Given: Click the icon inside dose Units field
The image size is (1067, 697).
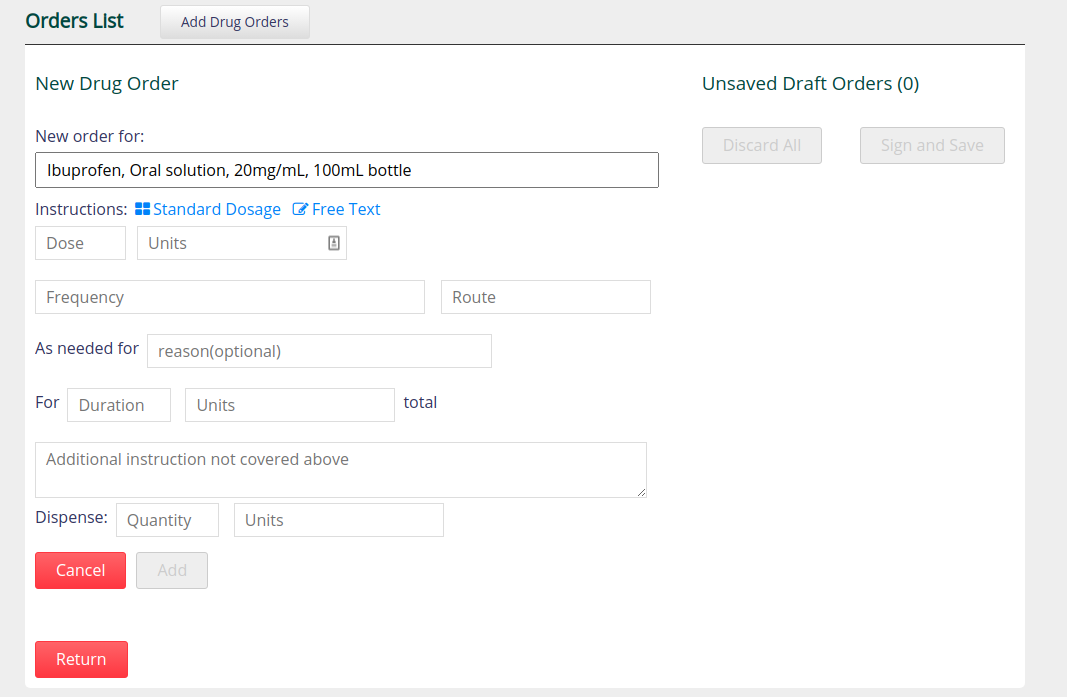Looking at the screenshot, I should (333, 243).
